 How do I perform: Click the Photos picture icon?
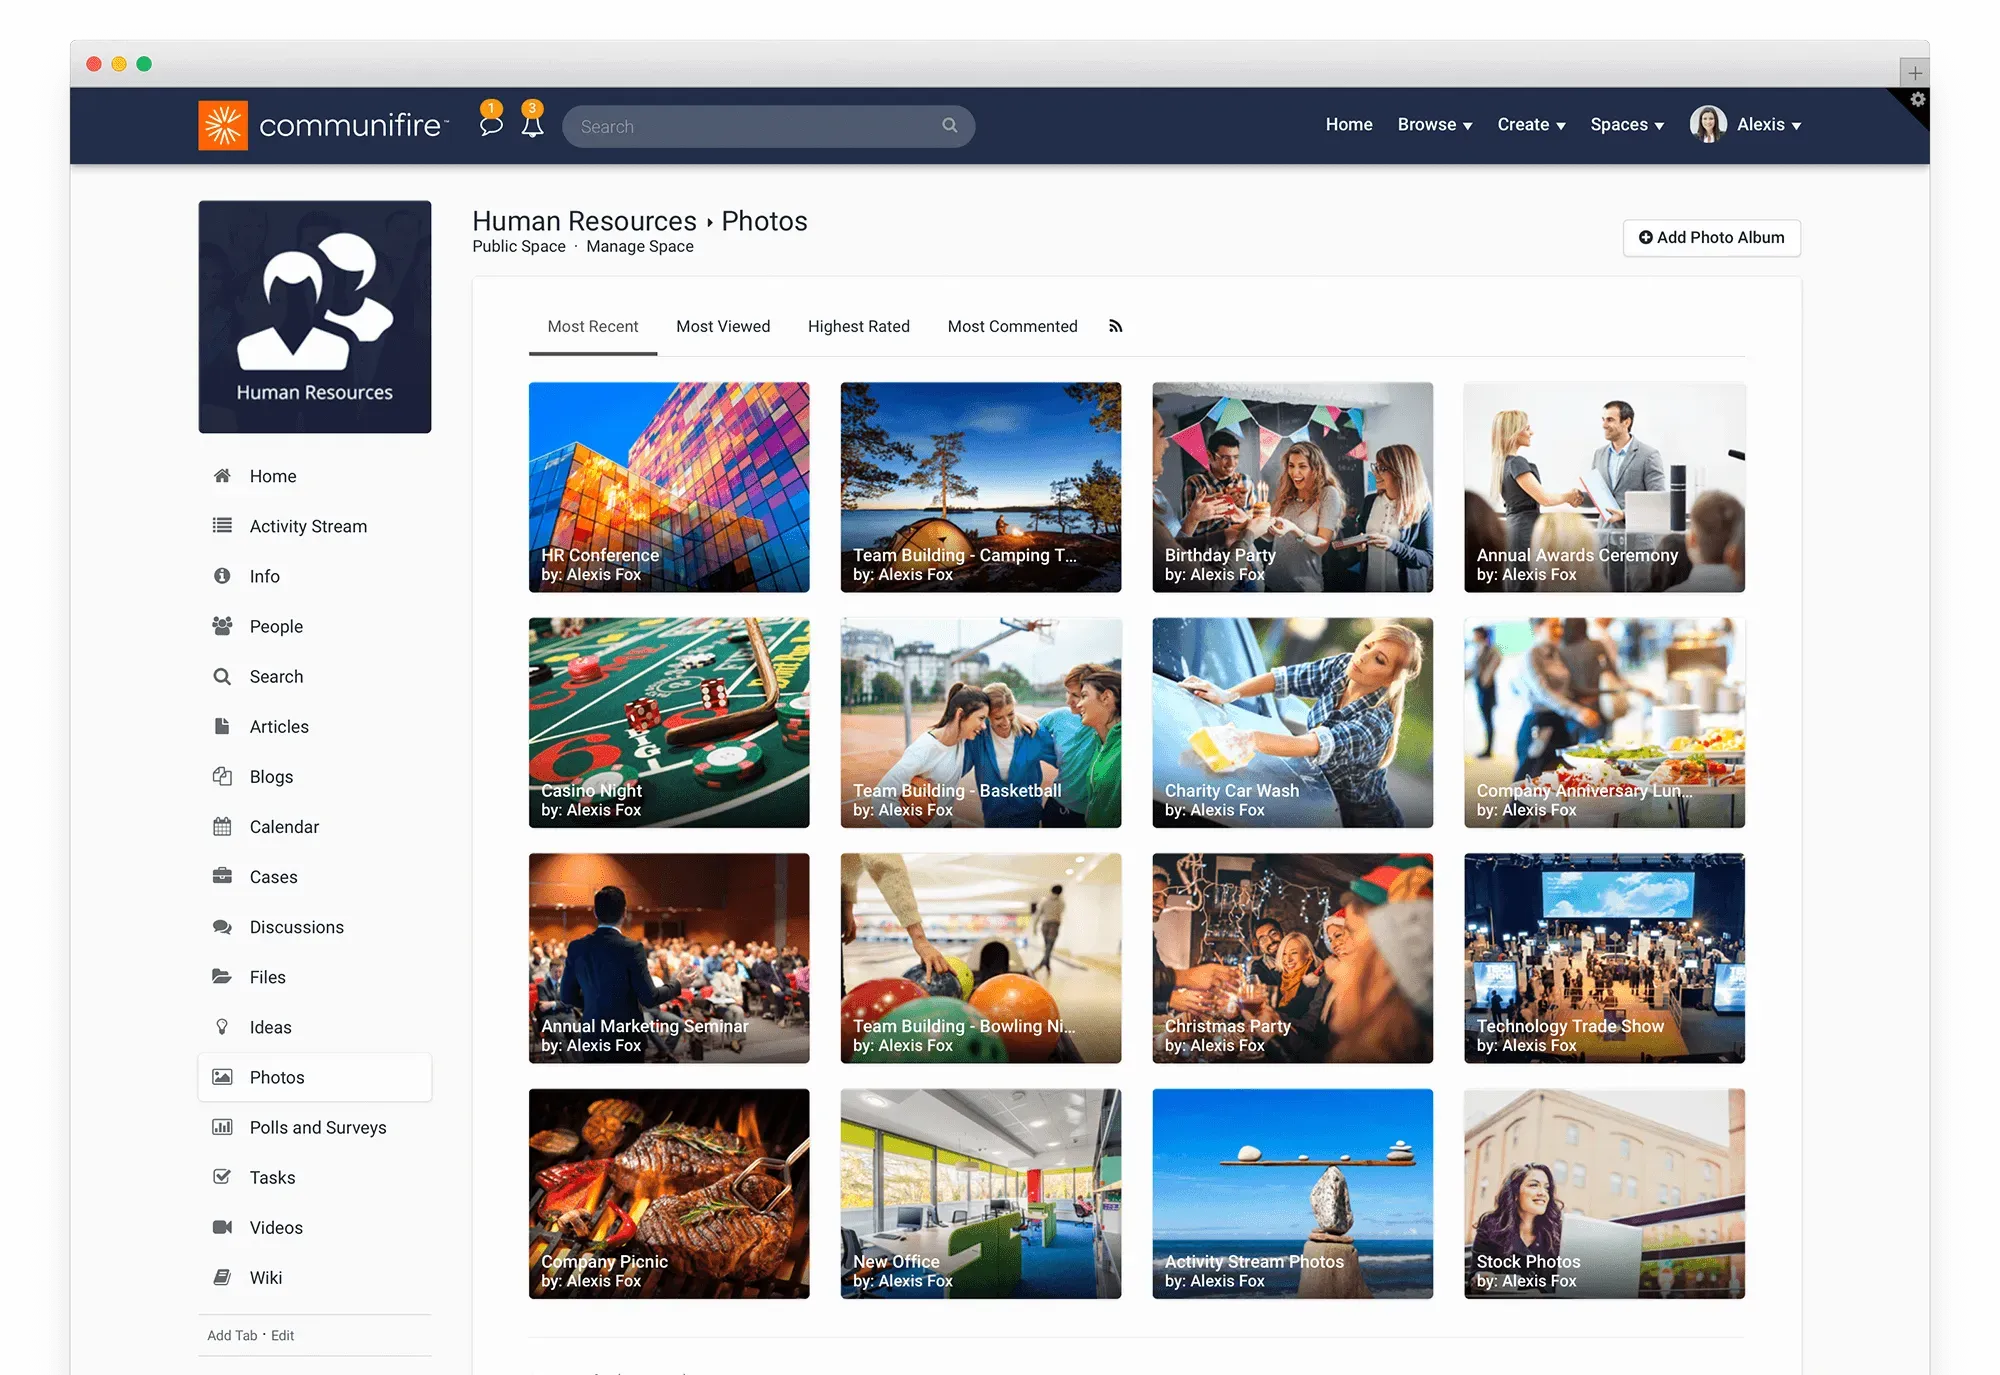point(222,1077)
